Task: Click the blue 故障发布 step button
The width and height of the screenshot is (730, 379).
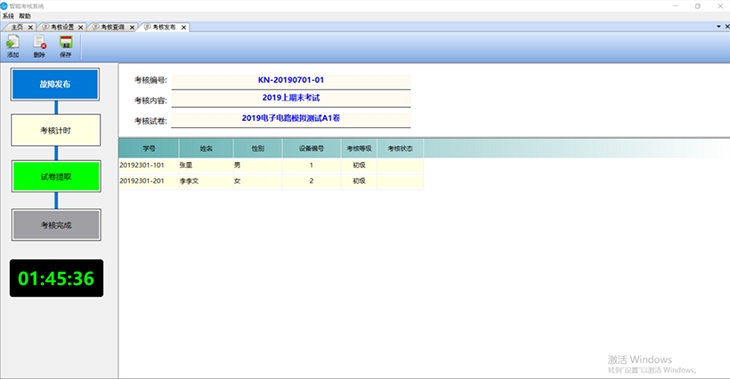Action: pyautogui.click(x=55, y=84)
